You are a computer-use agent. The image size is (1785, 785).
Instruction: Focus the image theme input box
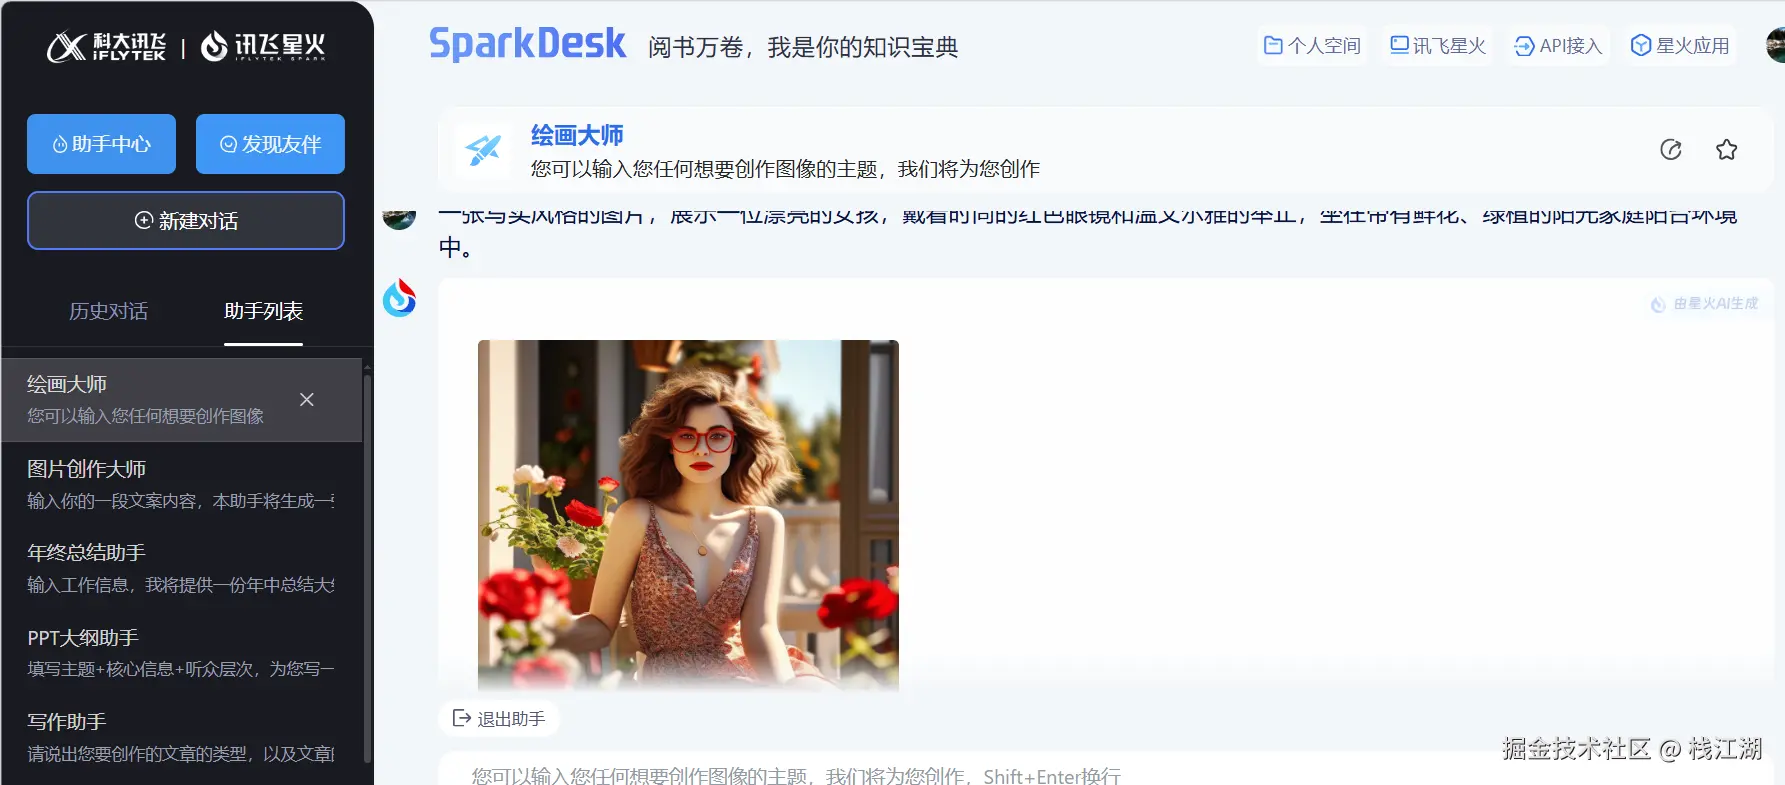click(x=1105, y=772)
